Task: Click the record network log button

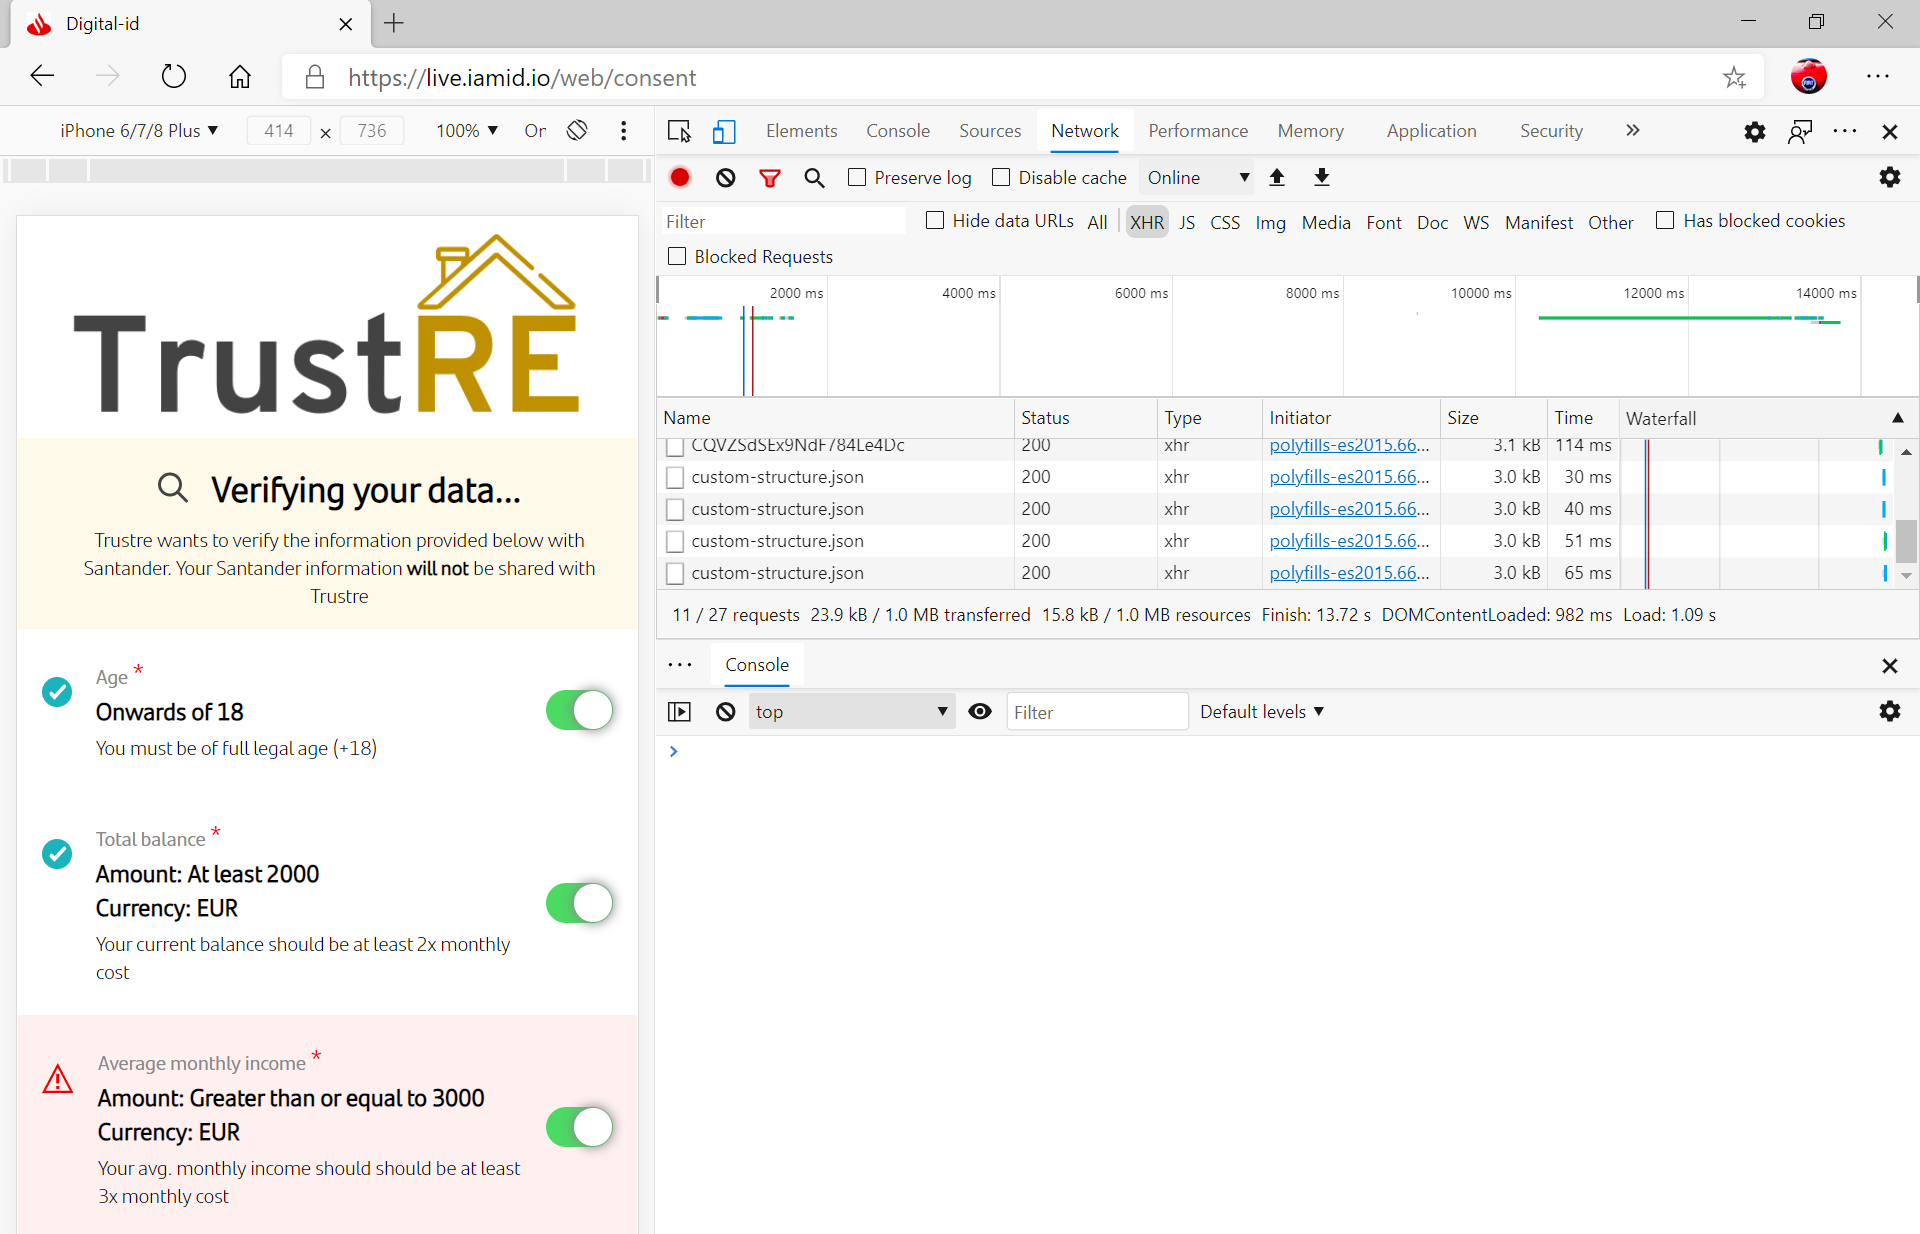Action: point(680,177)
